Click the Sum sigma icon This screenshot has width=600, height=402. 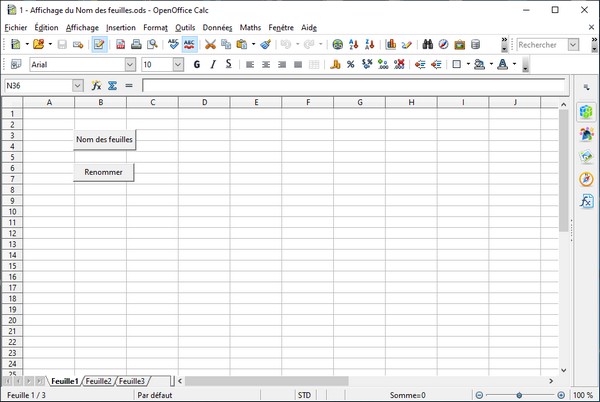tap(112, 86)
